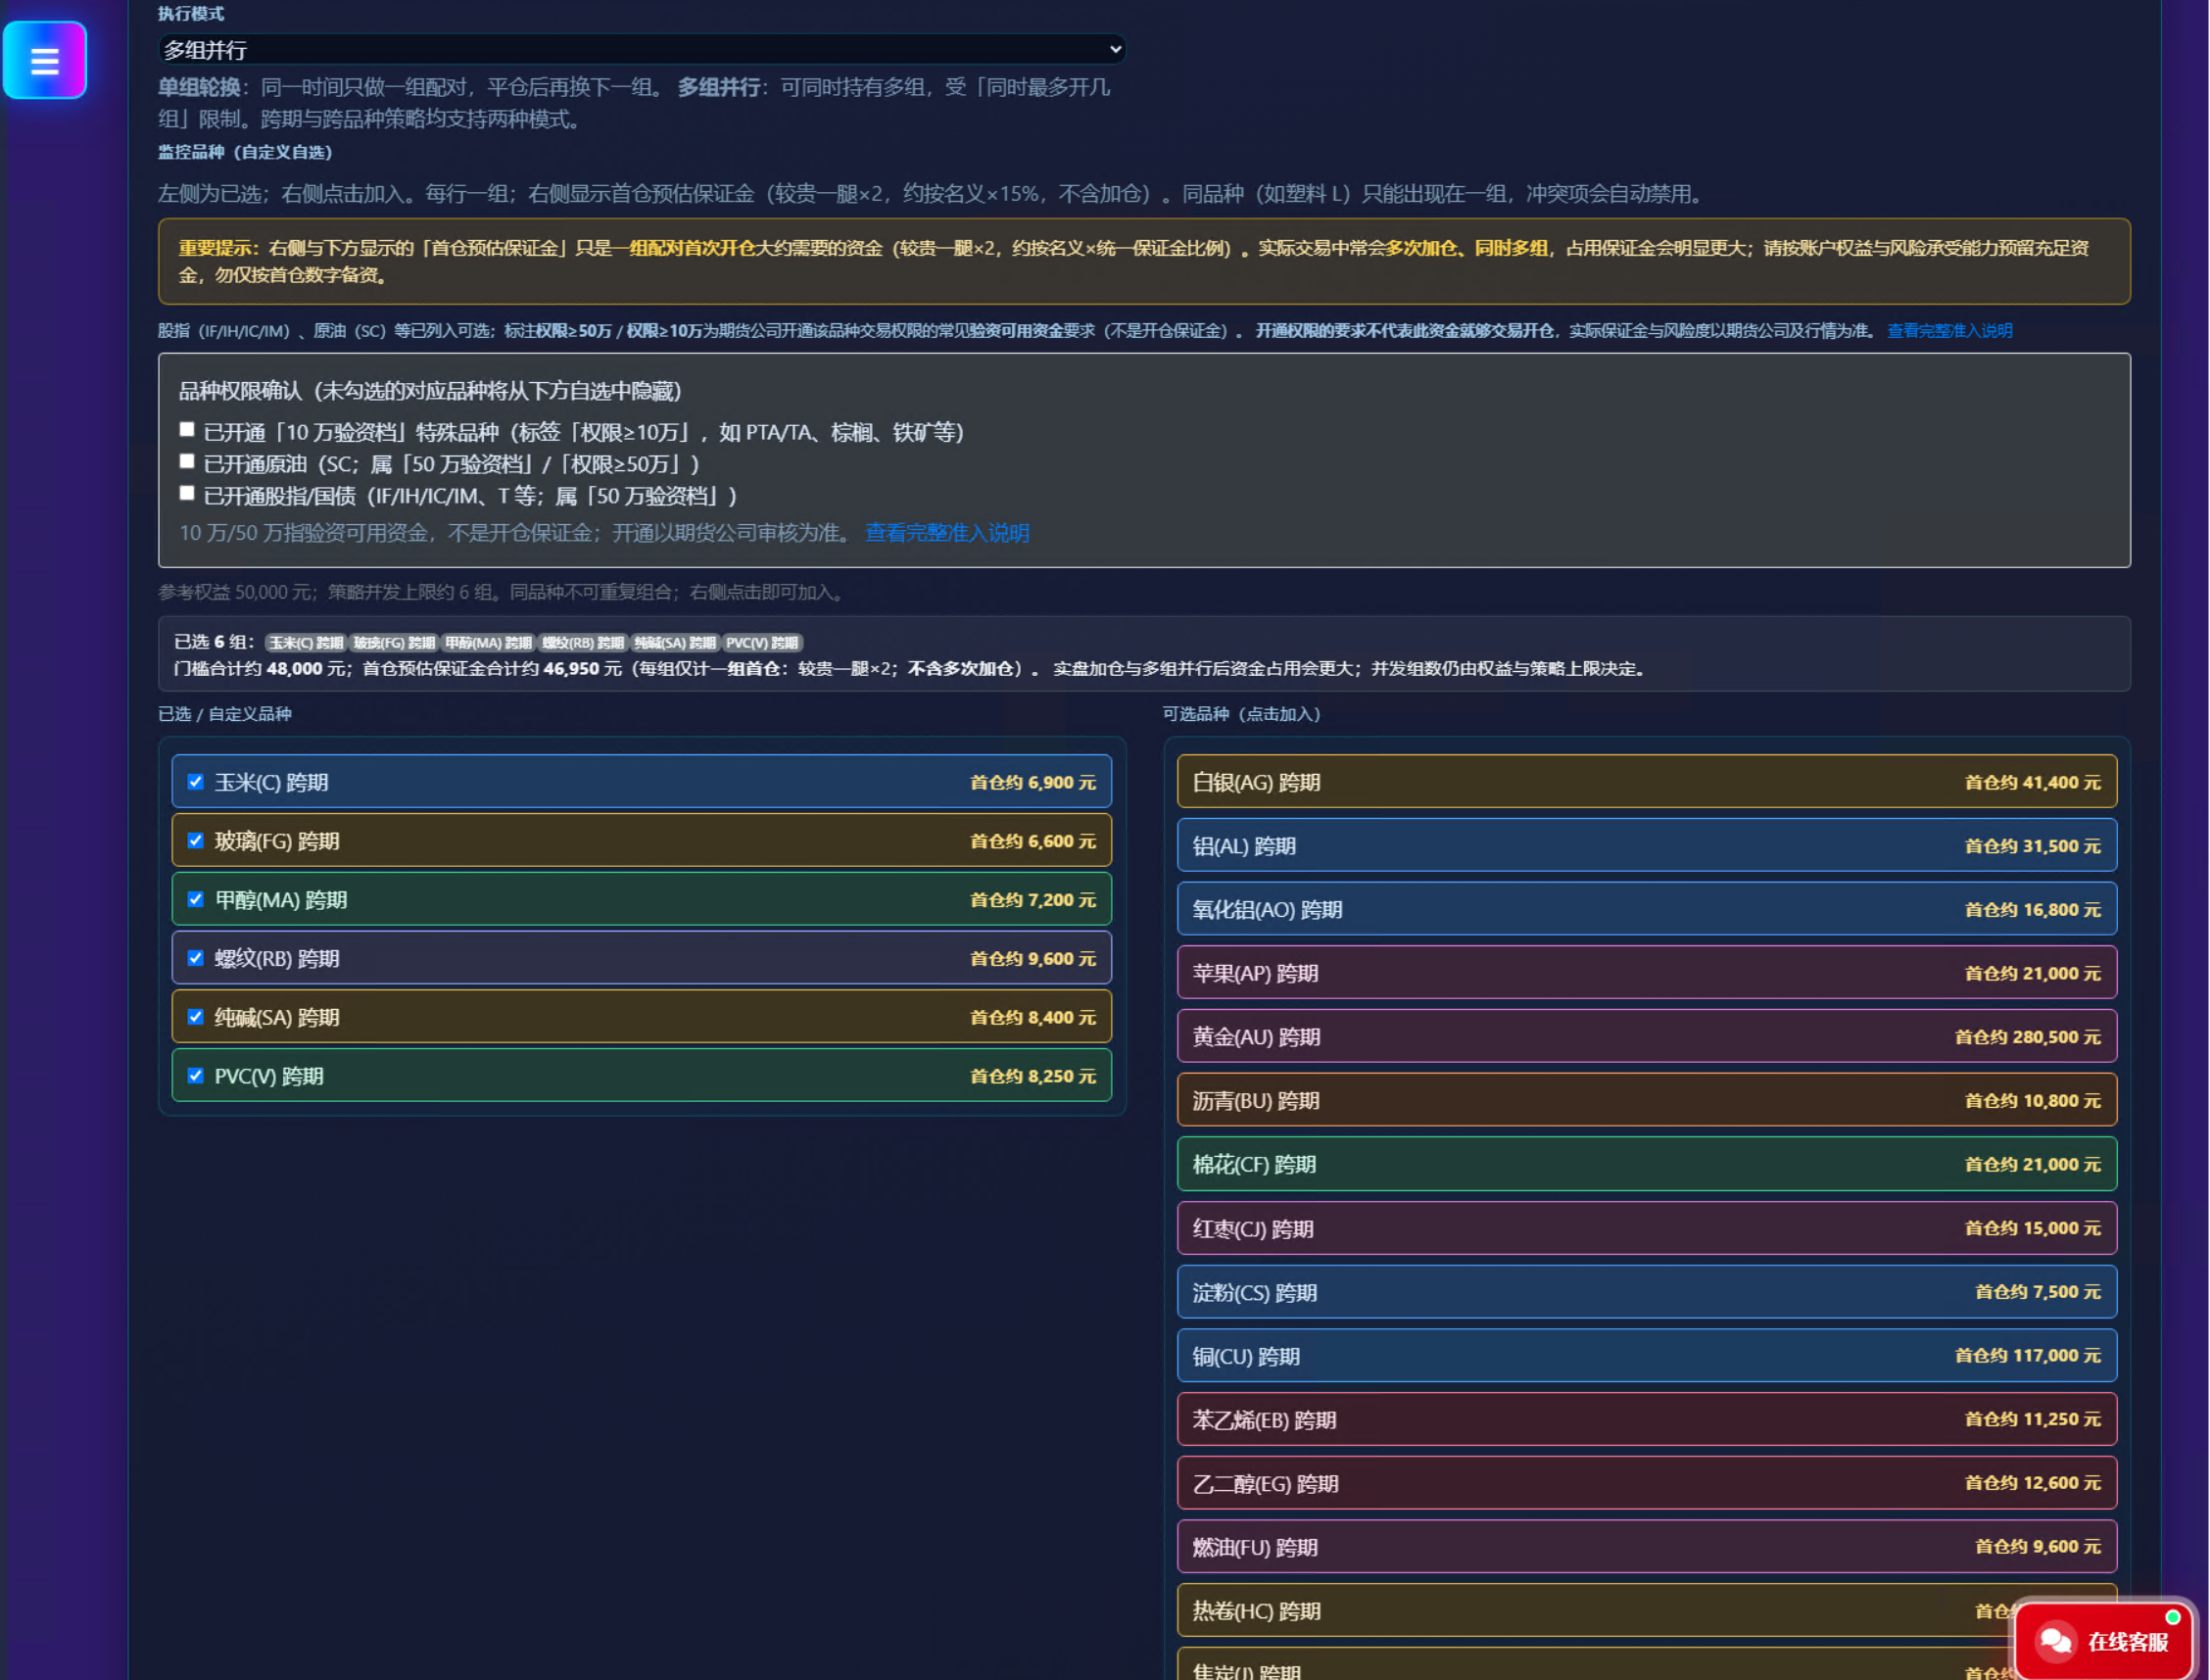Click 首仓约 8,250 元 on the PVC(V) row
The width and height of the screenshot is (2210, 1680).
(x=1033, y=1076)
